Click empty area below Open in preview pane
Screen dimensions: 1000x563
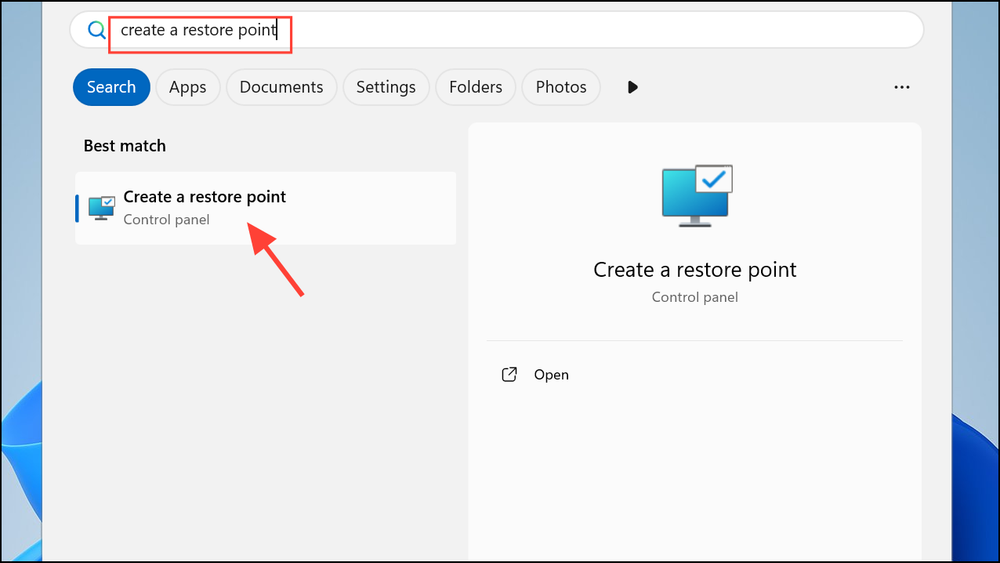pos(695,470)
